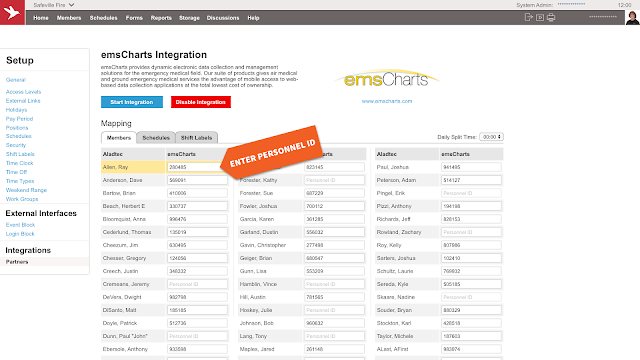Click empty Personnel ID field for Pingel, Erik
The height and width of the screenshot is (360, 640).
(471, 193)
